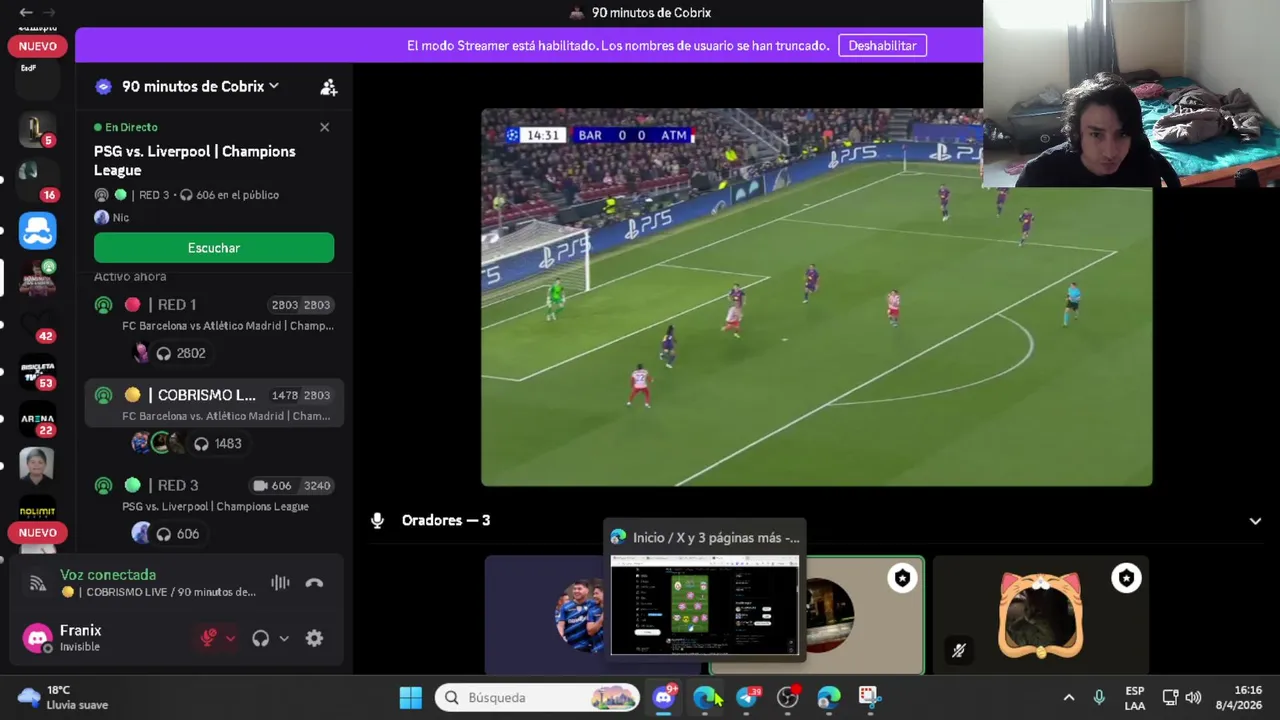Select the COBRISMO L... stage channel
Viewport: 1280px width, 720px height.
pos(214,404)
